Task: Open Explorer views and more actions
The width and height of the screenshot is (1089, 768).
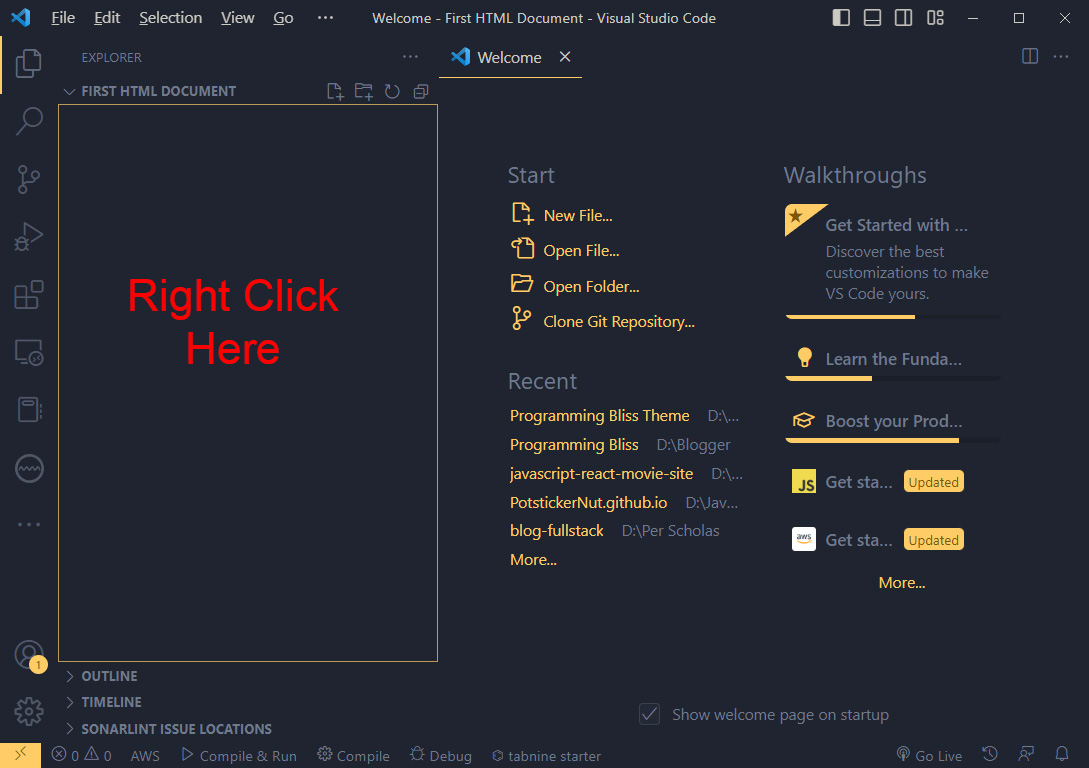Action: pyautogui.click(x=410, y=57)
